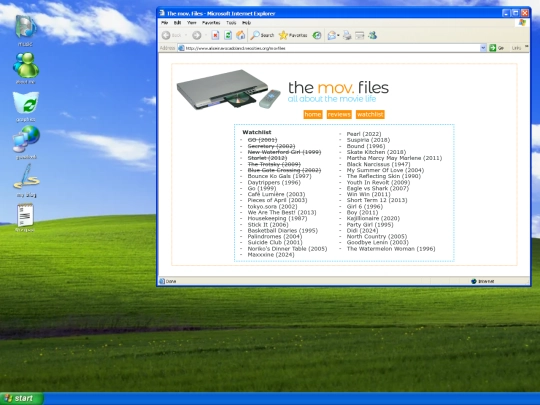Click 'Black Narcissus (1947)' entry
The height and width of the screenshot is (405, 540).
pyautogui.click(x=378, y=164)
